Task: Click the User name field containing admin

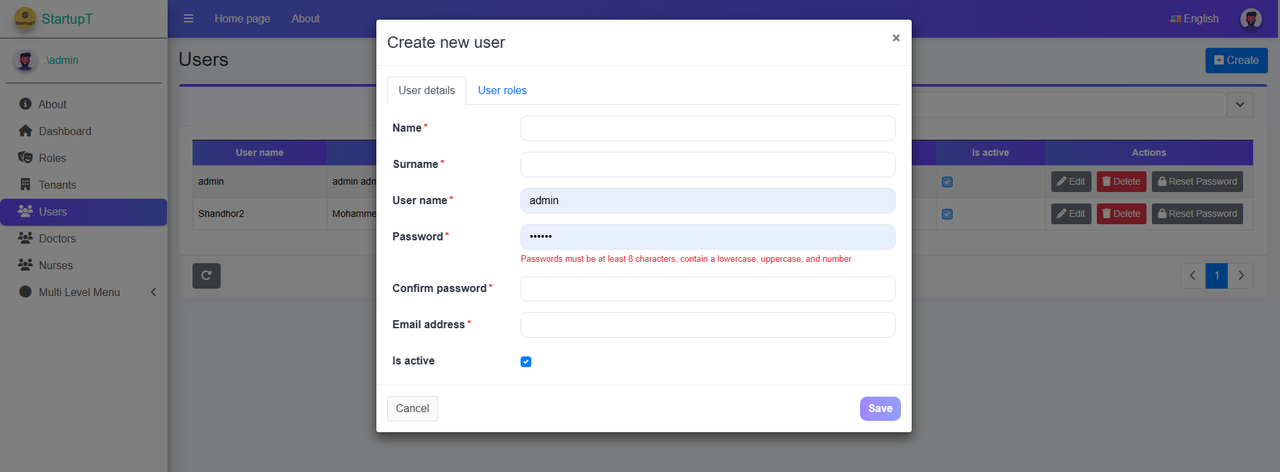Action: [708, 200]
